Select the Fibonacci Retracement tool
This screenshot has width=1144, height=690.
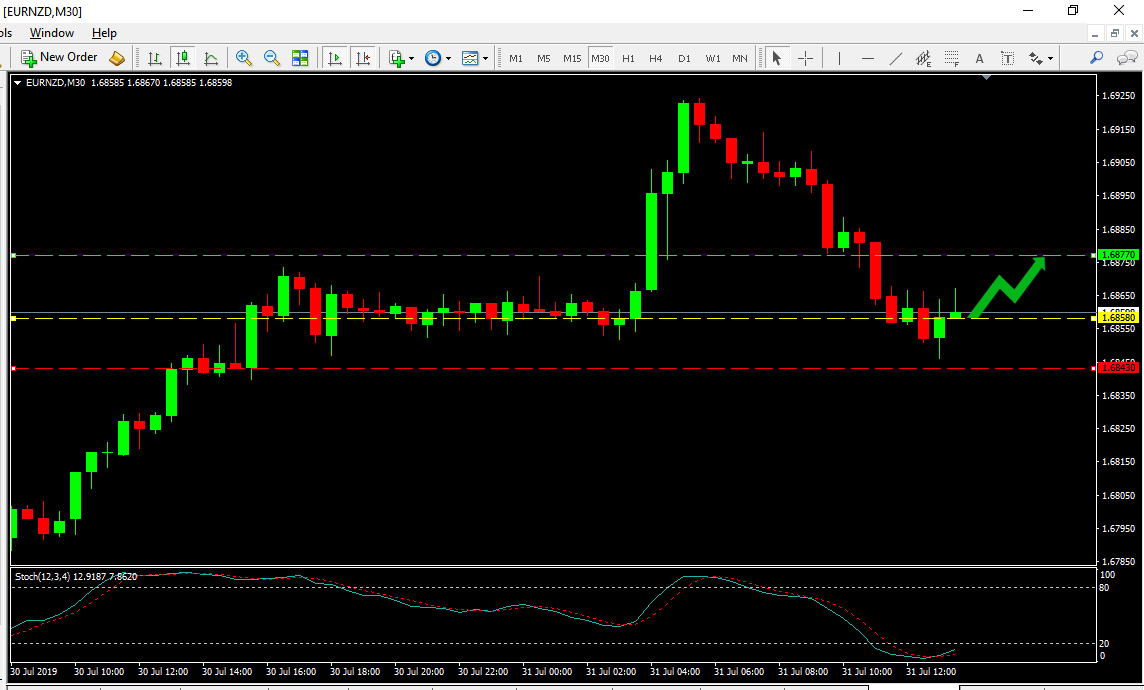(951, 58)
